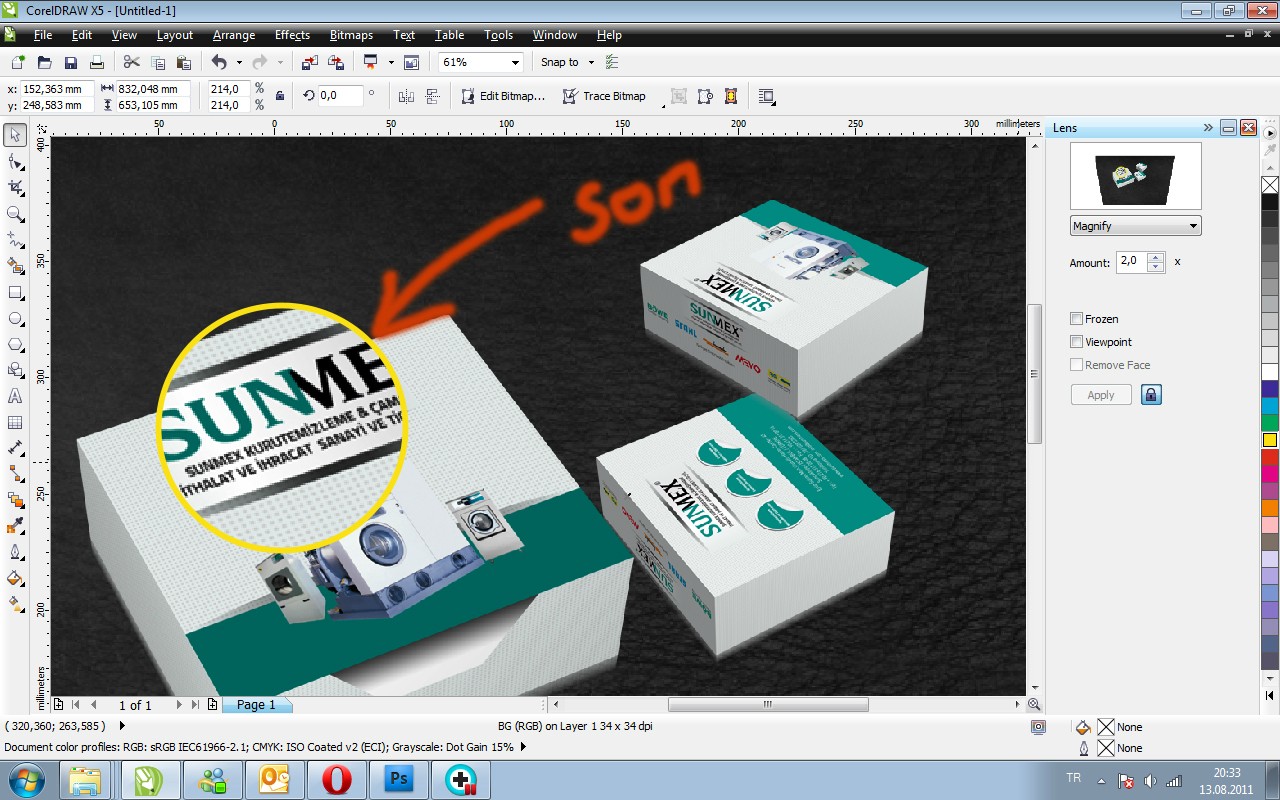This screenshot has height=800, width=1280.
Task: Click the Open file icon
Action: [x=44, y=62]
